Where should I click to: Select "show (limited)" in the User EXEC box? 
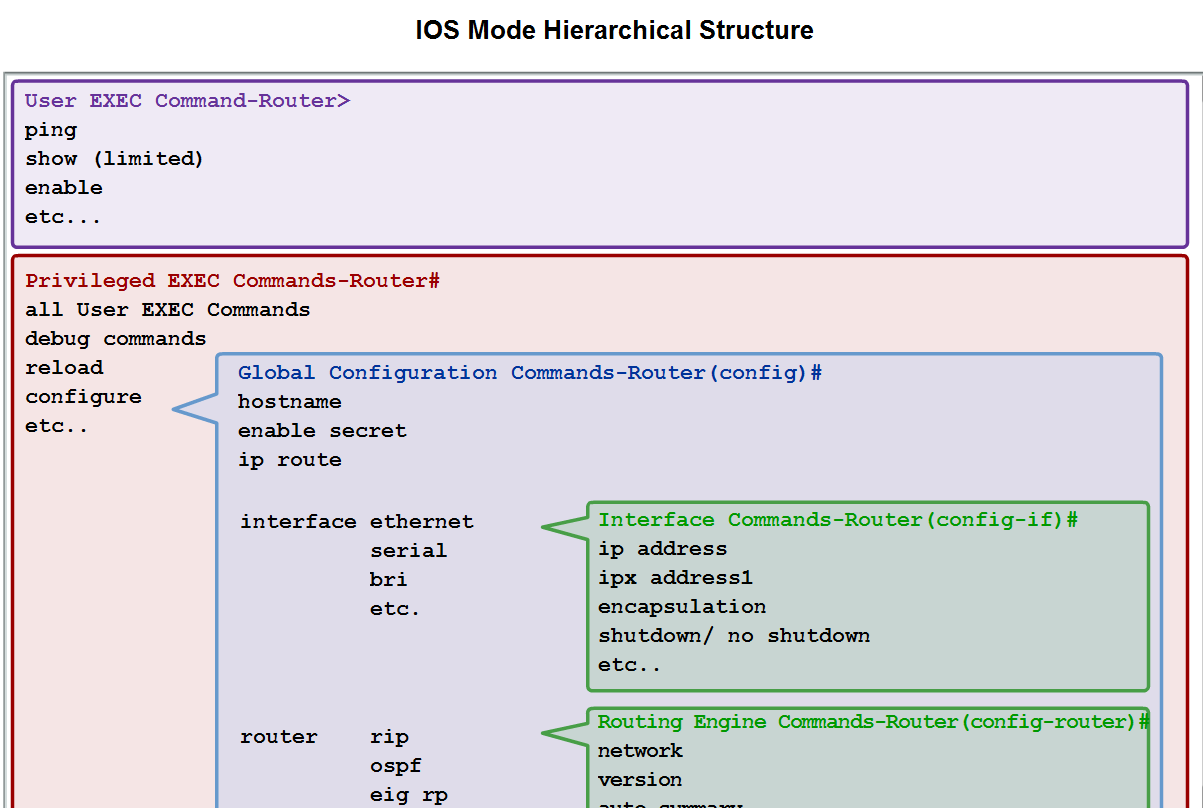click(x=113, y=158)
